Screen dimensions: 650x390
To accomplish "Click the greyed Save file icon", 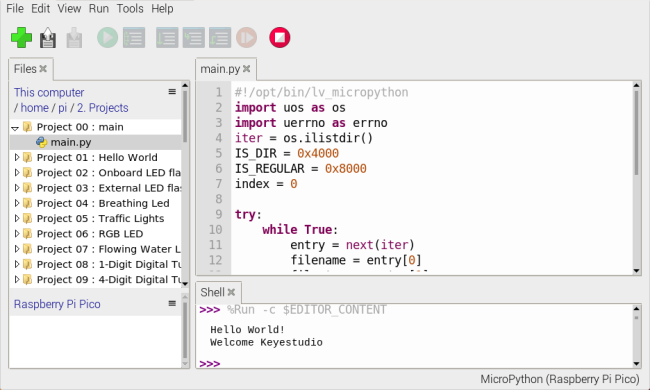I will click(74, 38).
